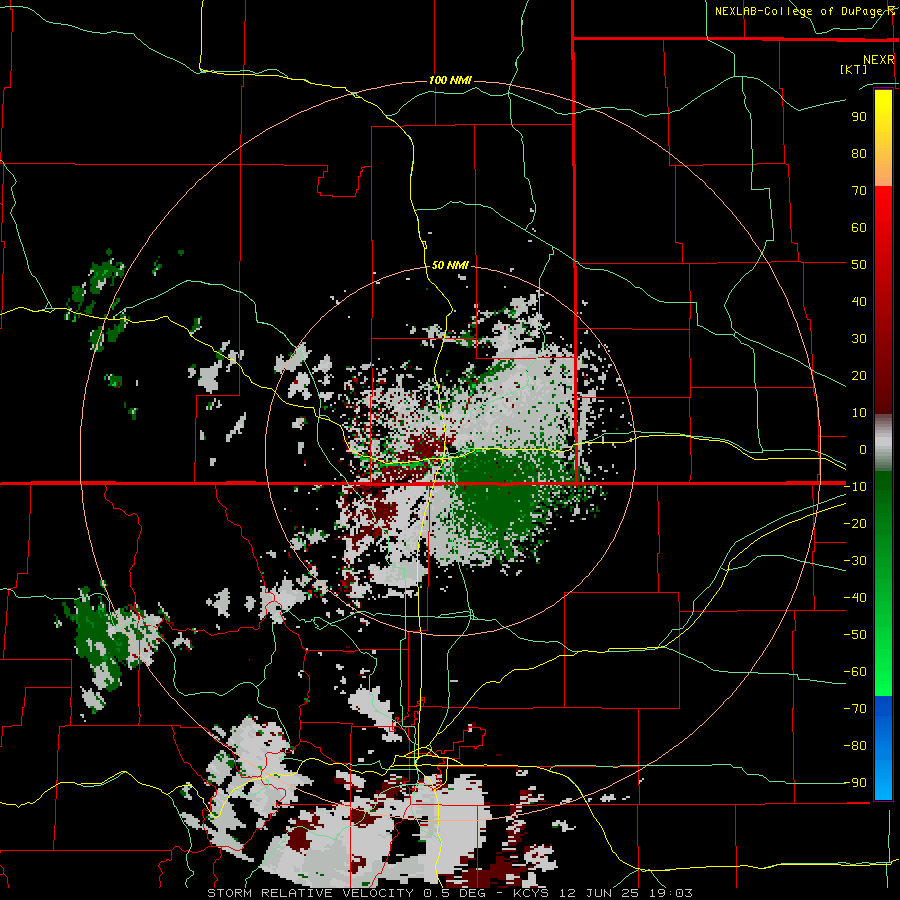Pick the gray zero-velocity color bar segment
The width and height of the screenshot is (900, 900).
coord(883,443)
